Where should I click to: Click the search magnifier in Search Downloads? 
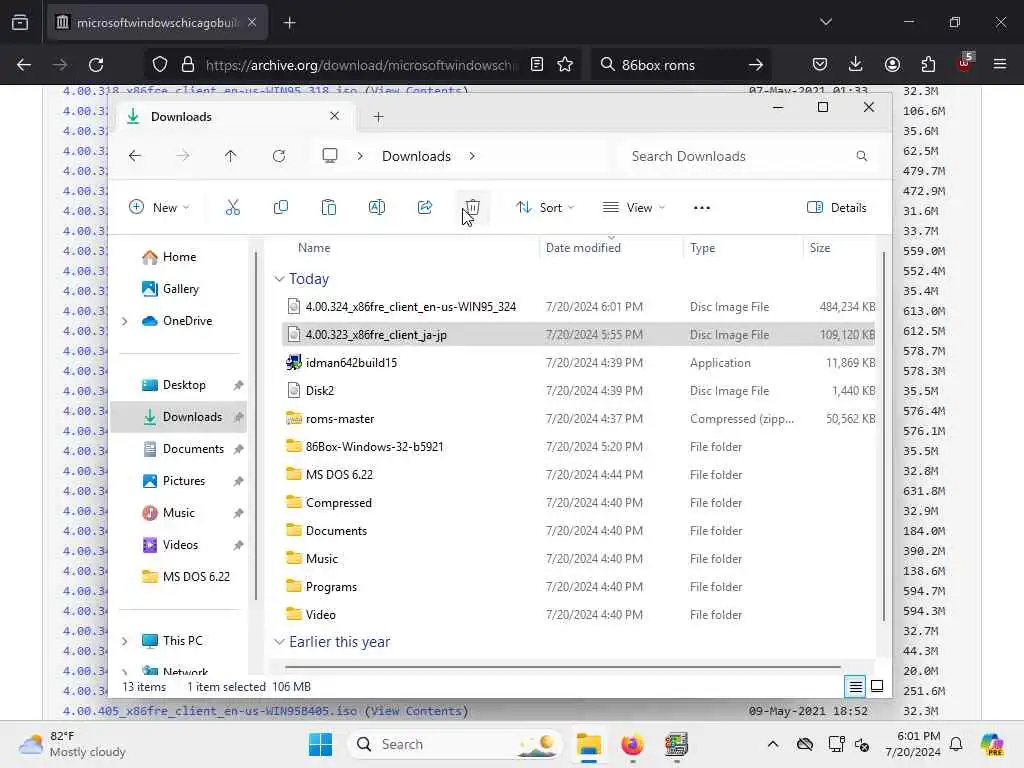[x=862, y=156]
